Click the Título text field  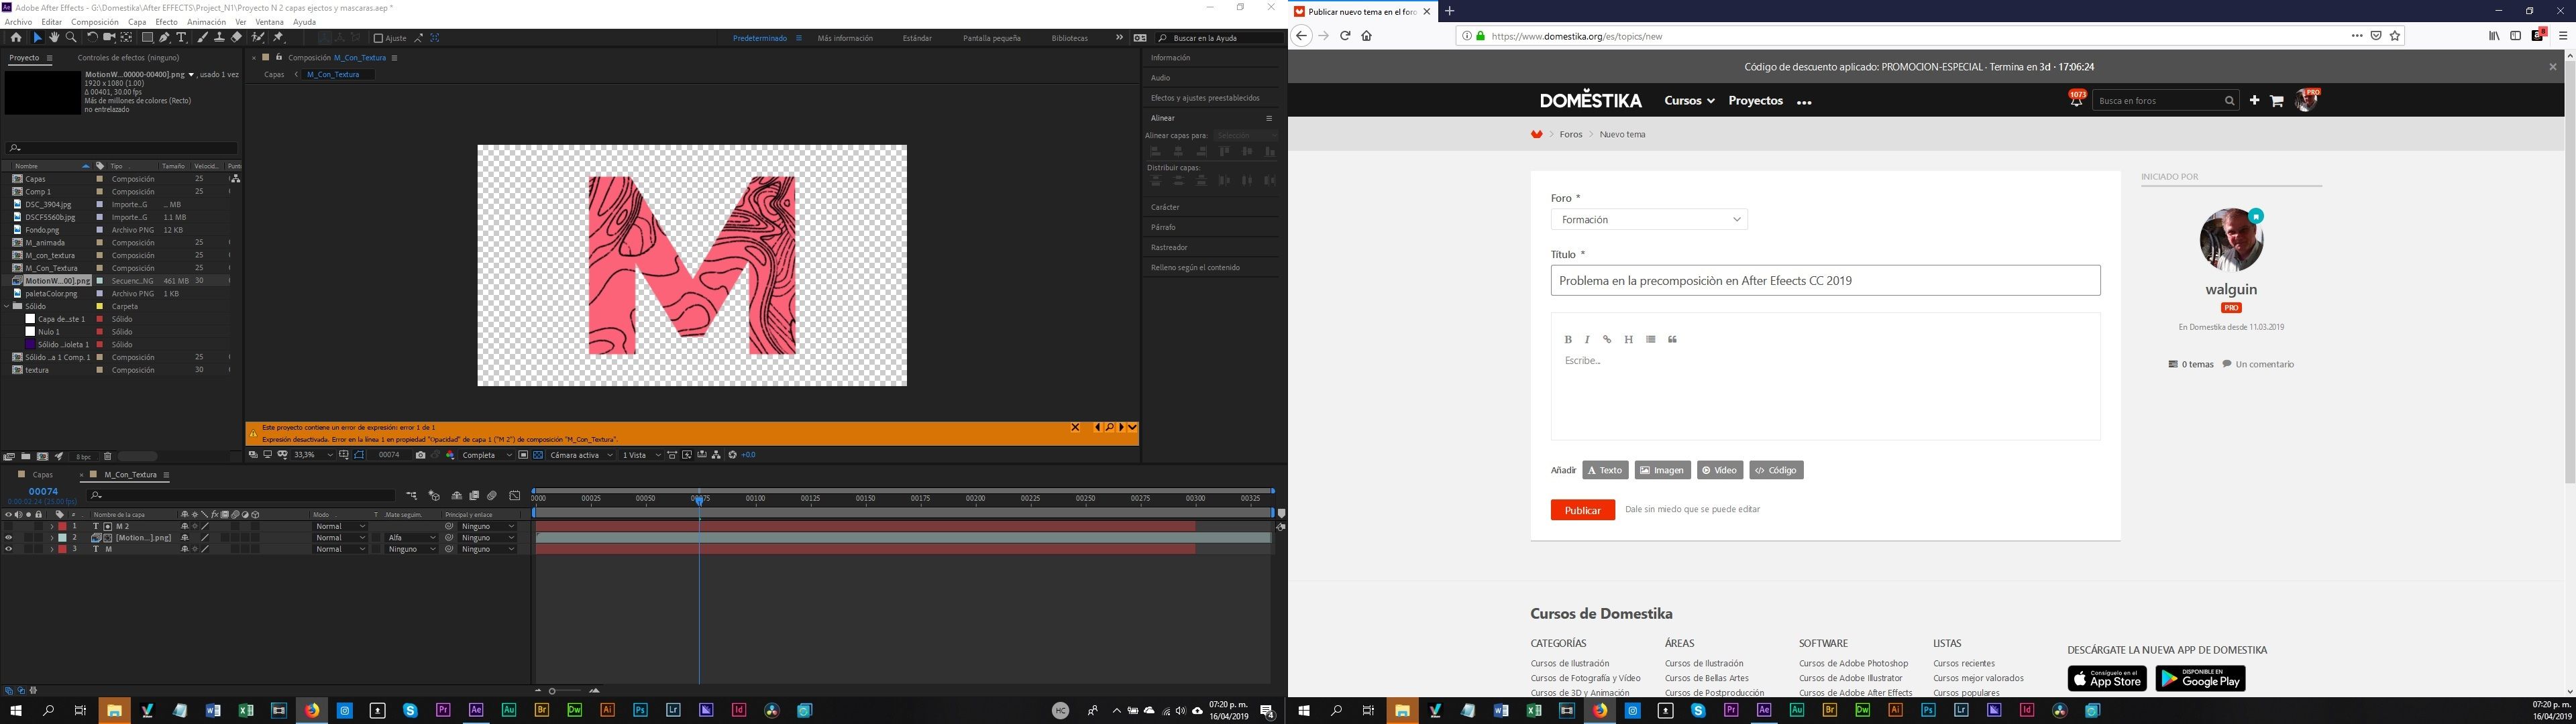point(1825,280)
